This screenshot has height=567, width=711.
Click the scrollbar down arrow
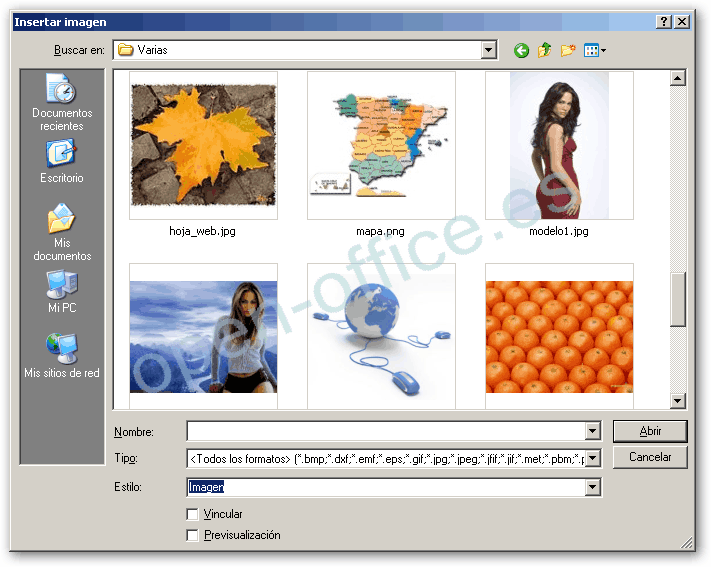coord(677,401)
